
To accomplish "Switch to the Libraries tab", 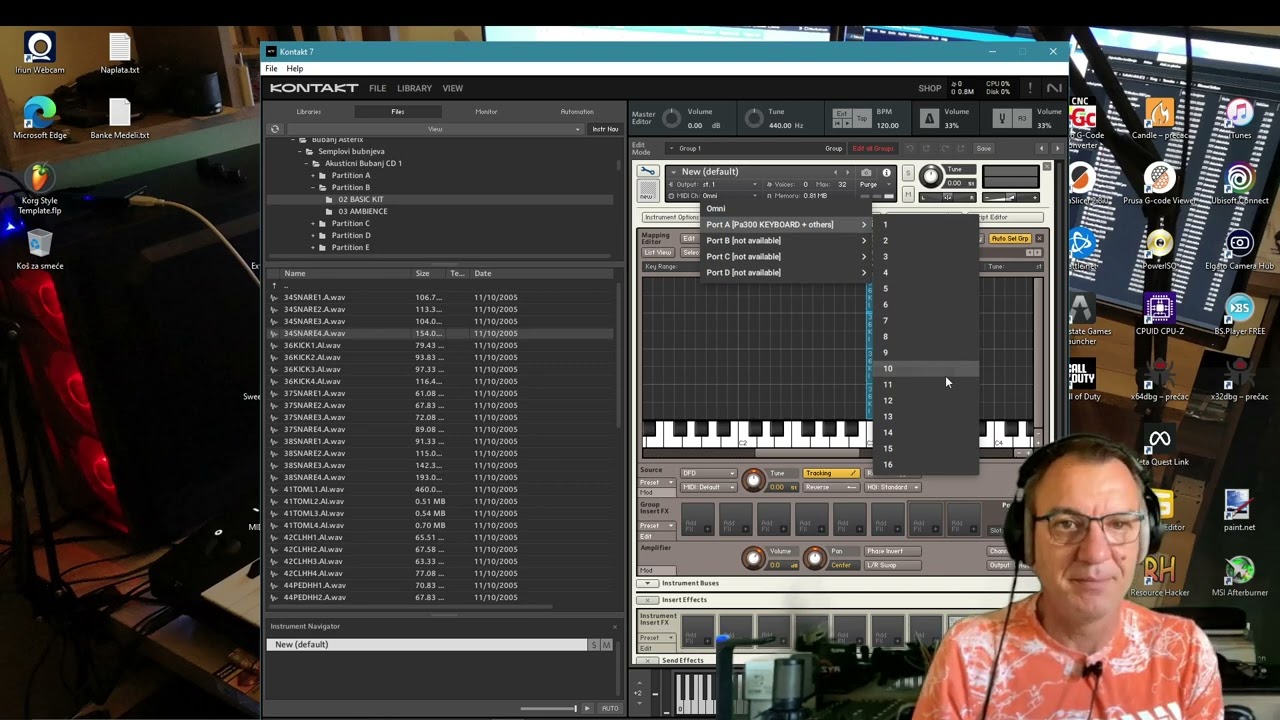I will coord(309,112).
